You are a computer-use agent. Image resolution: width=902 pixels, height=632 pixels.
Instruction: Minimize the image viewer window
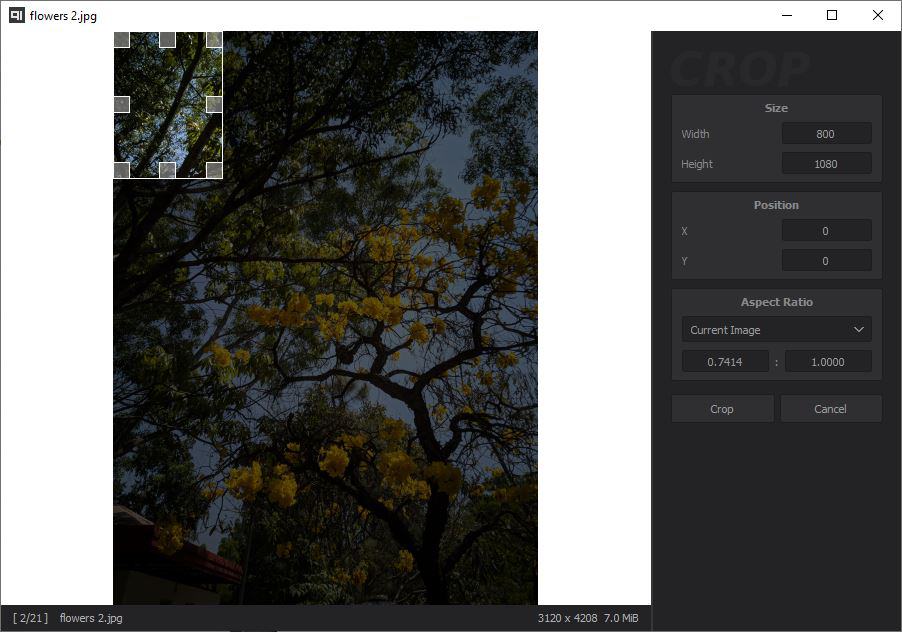[x=786, y=15]
